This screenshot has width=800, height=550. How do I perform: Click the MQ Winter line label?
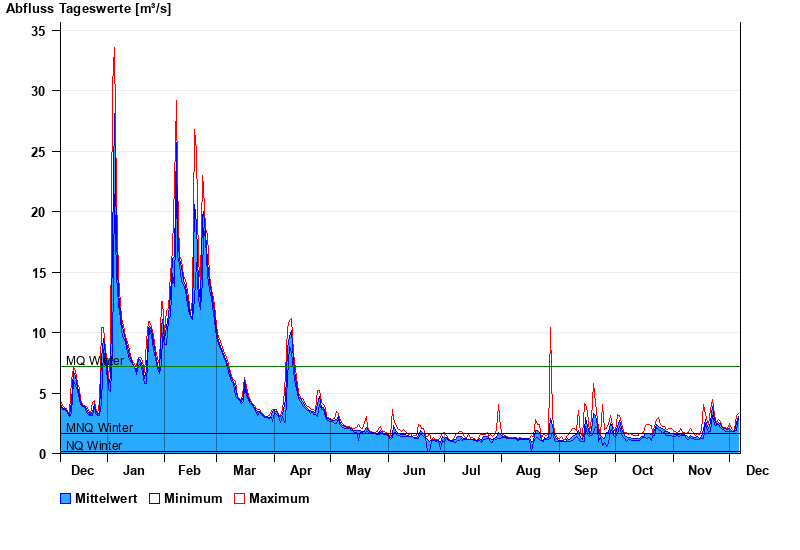[x=95, y=361]
